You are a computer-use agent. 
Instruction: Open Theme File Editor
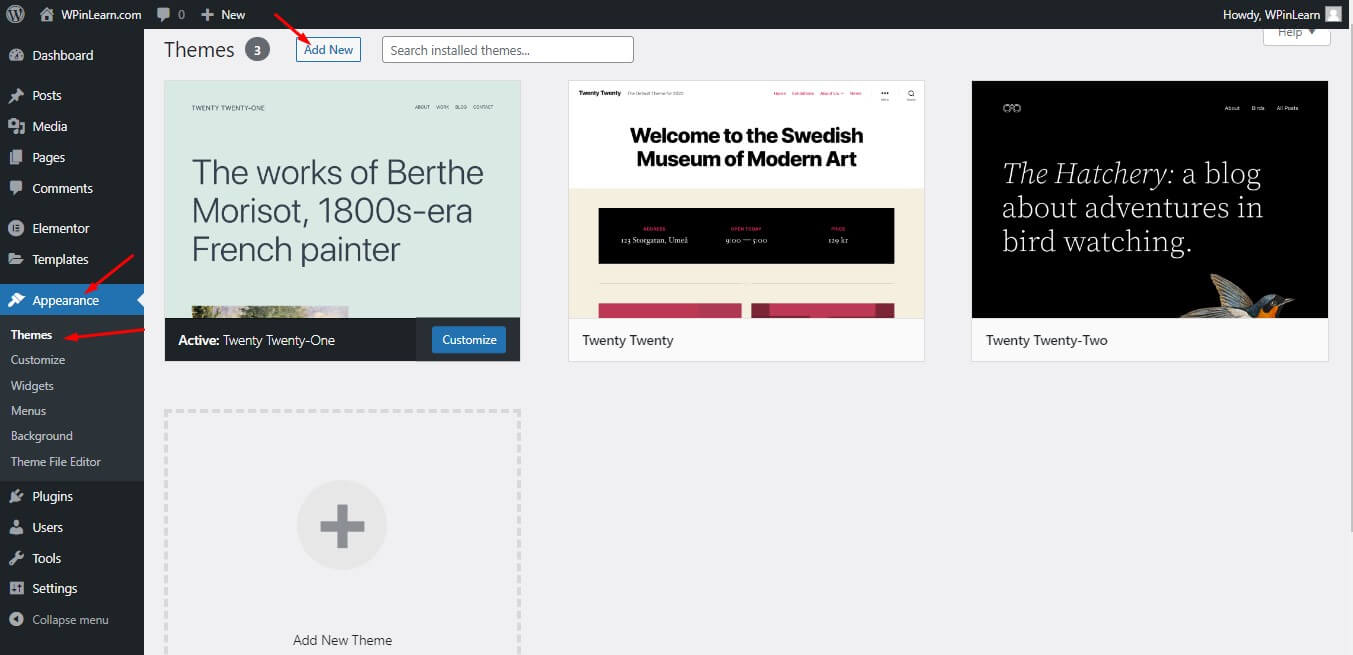click(x=56, y=462)
